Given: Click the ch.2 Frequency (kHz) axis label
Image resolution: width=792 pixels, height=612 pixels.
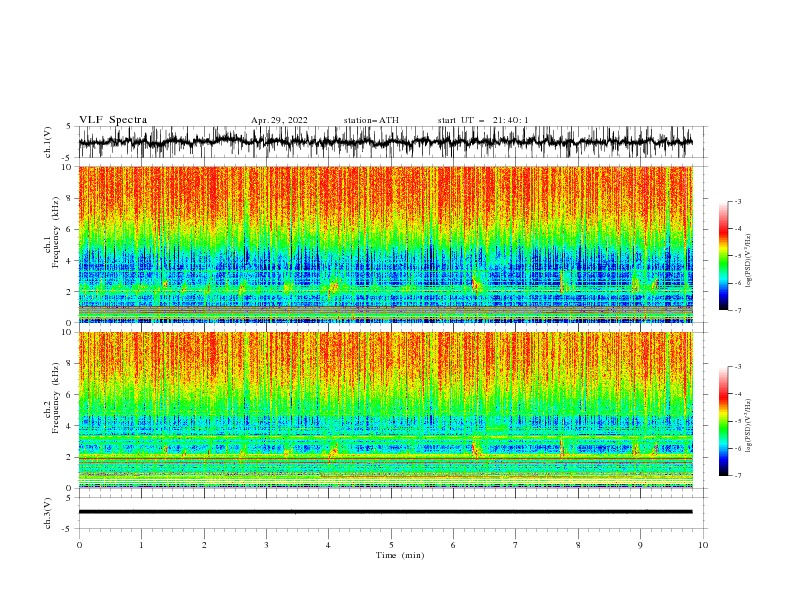Looking at the screenshot, I should click(x=52, y=397).
